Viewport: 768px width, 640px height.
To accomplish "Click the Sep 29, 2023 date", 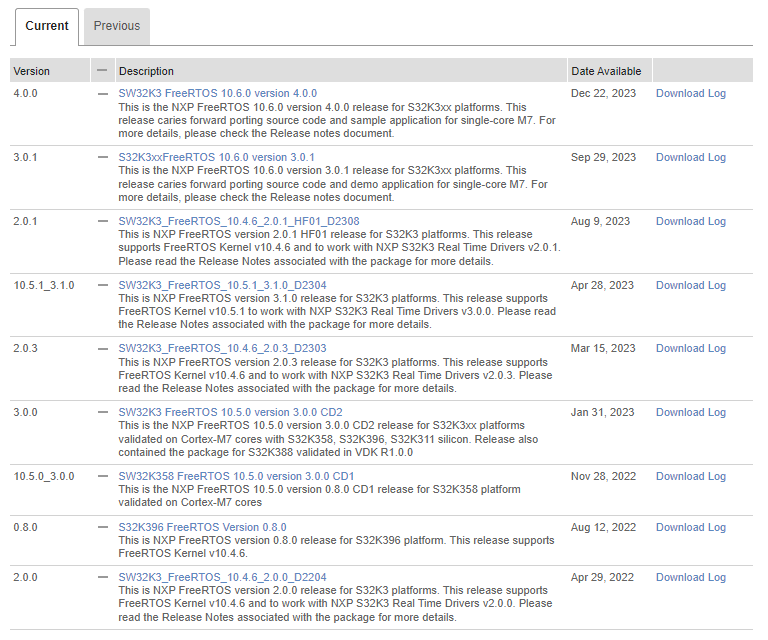I will click(603, 157).
